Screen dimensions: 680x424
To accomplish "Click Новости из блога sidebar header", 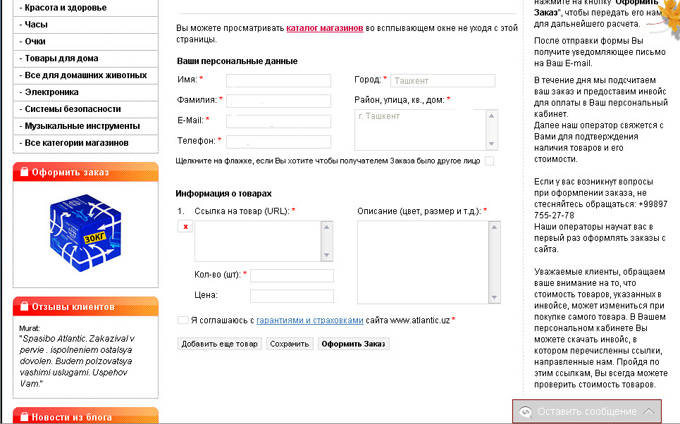I will click(x=85, y=416).
